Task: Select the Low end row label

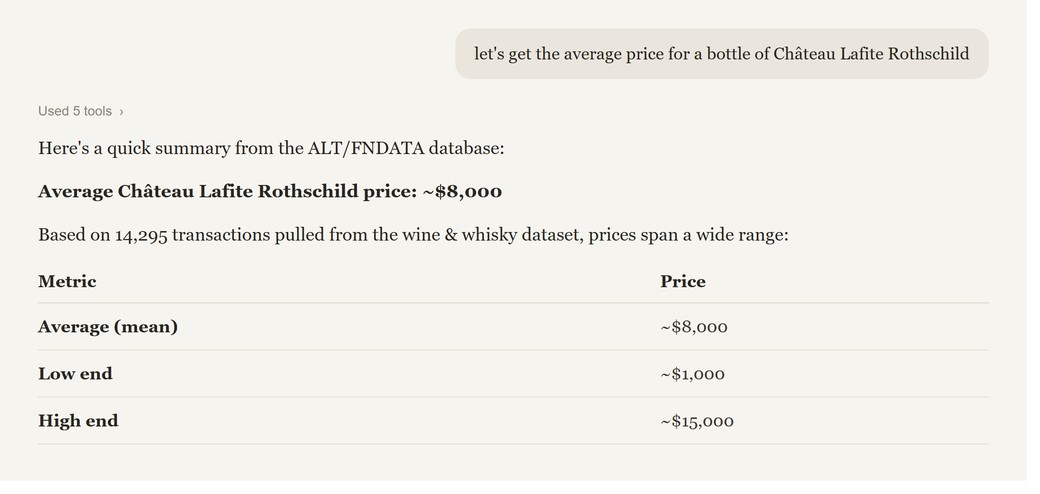Action: [x=75, y=374]
